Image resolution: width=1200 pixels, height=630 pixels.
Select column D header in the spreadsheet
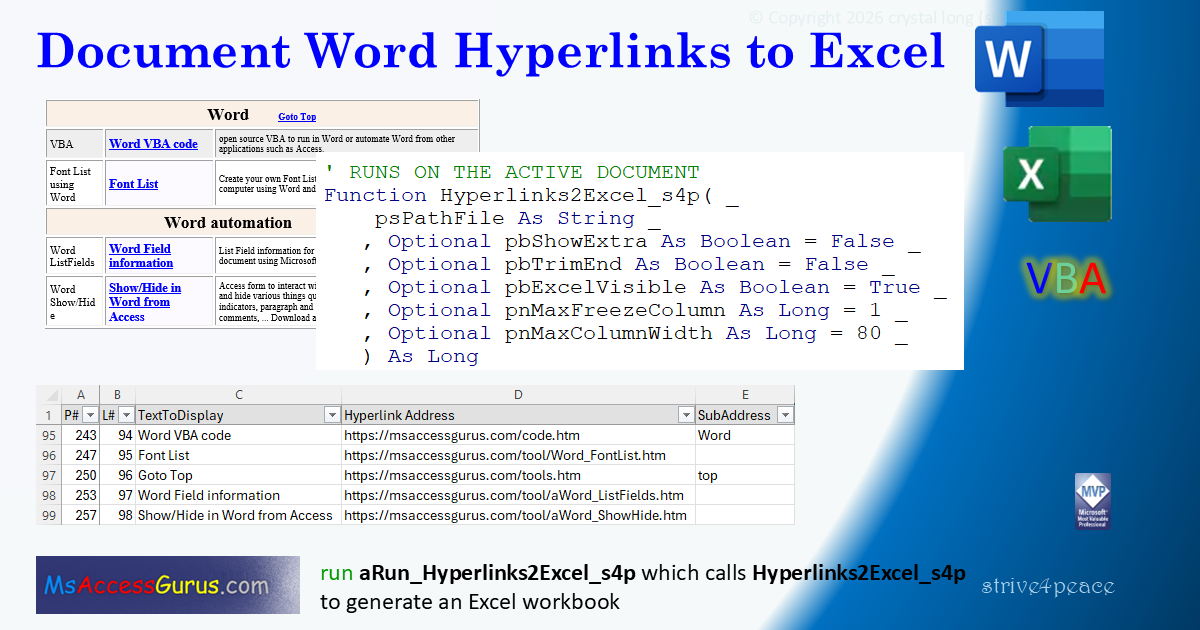click(518, 394)
